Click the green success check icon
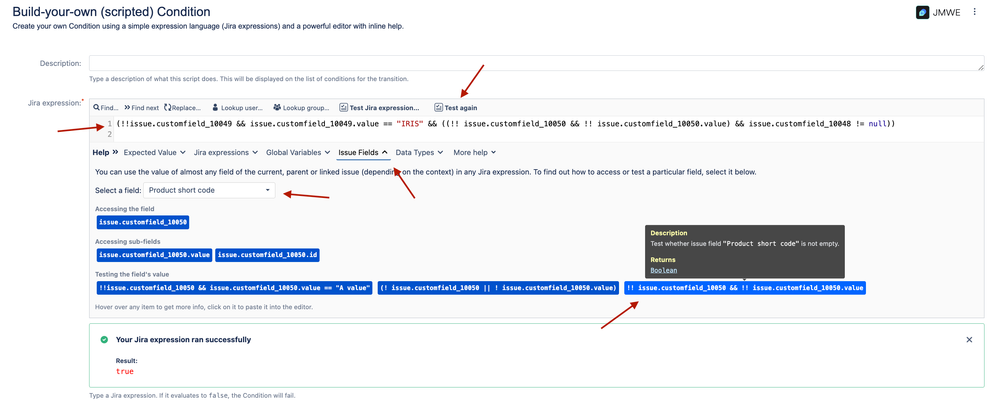 tap(104, 340)
